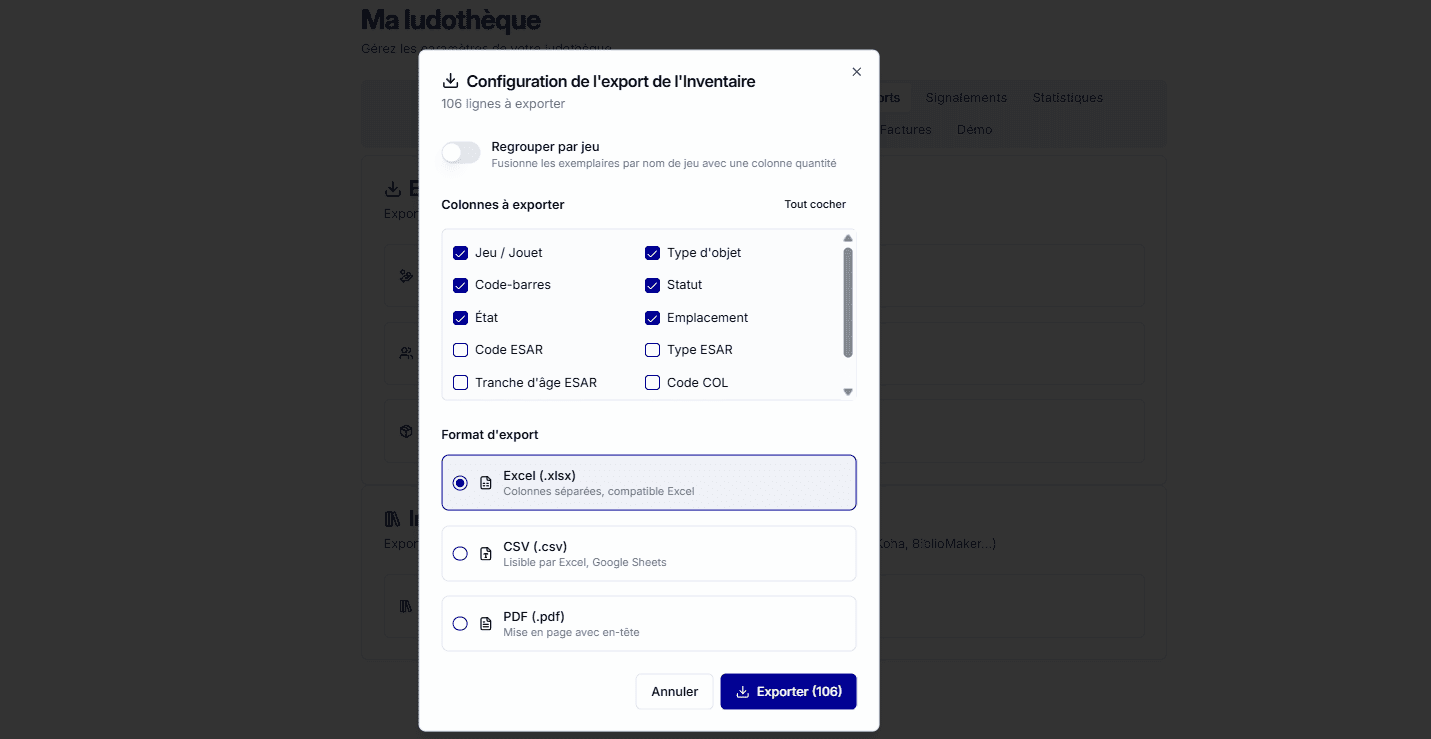
Task: Click the PDF document file icon
Action: tap(486, 623)
